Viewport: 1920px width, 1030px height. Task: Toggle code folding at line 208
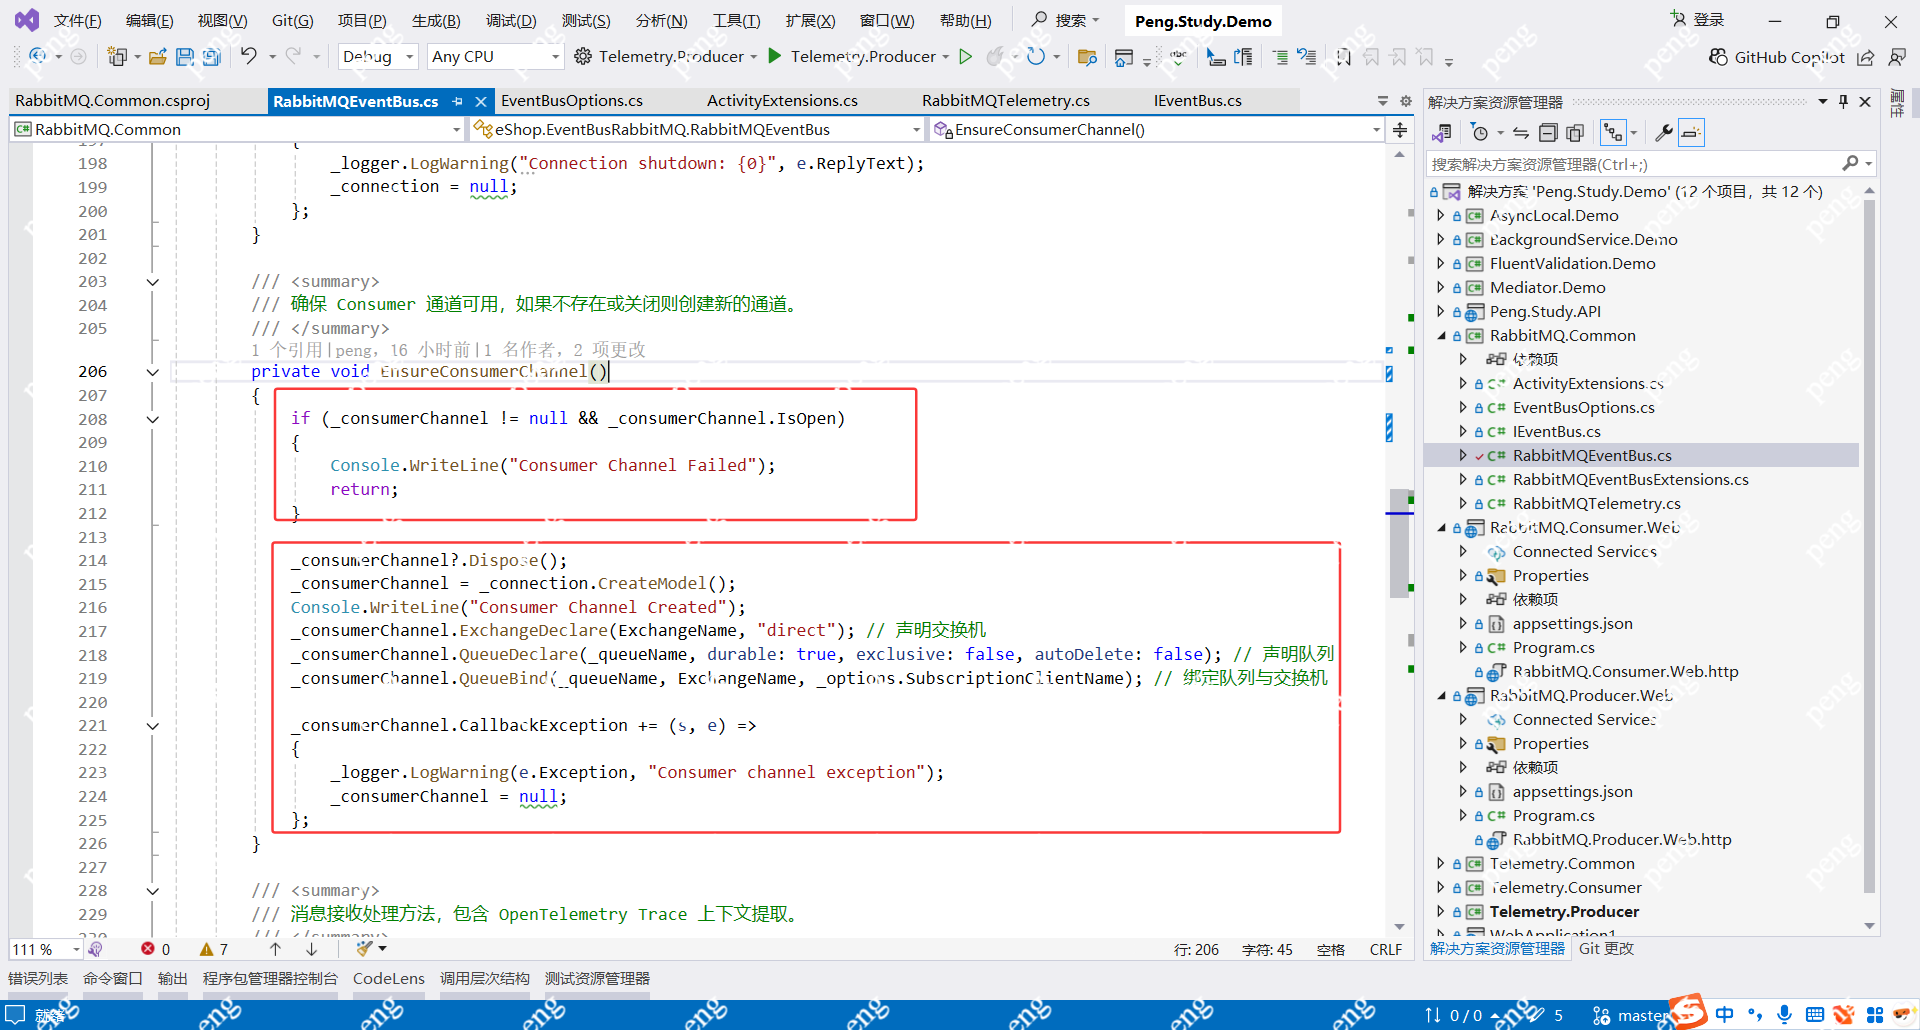click(x=153, y=420)
